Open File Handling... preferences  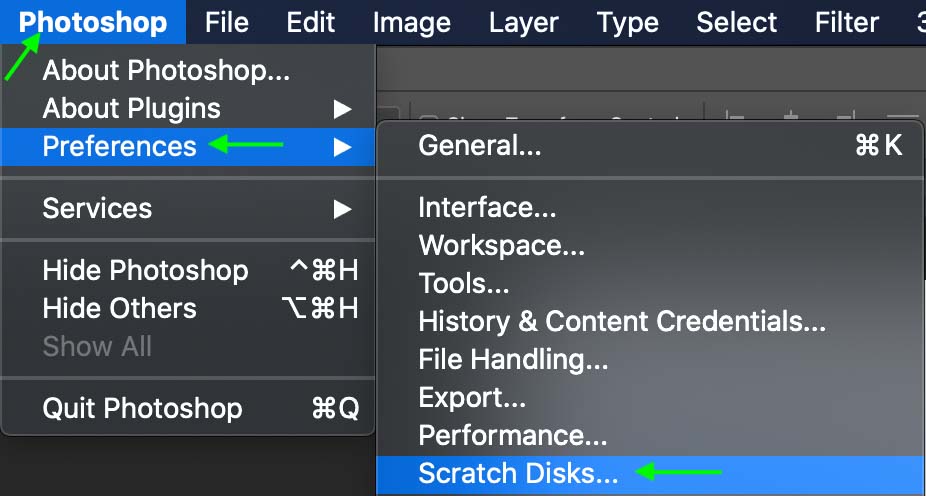pos(649,359)
